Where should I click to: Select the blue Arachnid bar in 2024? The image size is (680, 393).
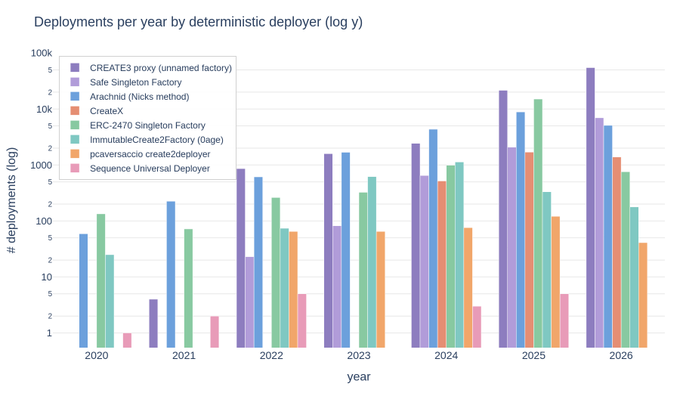(x=433, y=238)
